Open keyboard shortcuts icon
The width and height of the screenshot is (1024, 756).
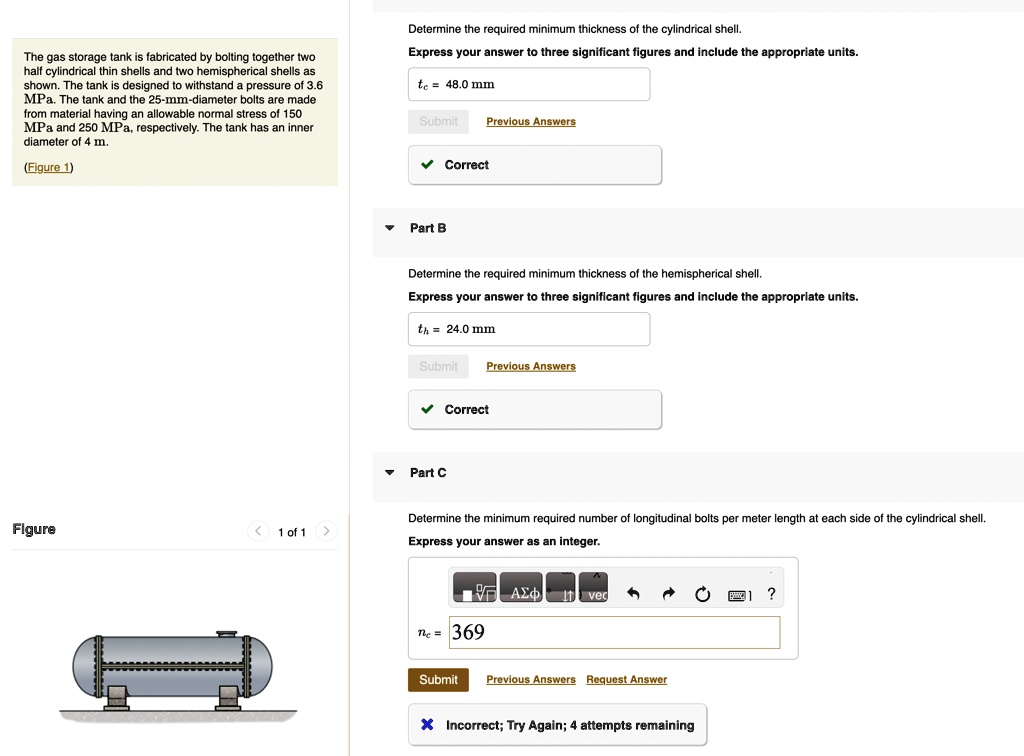[739, 595]
